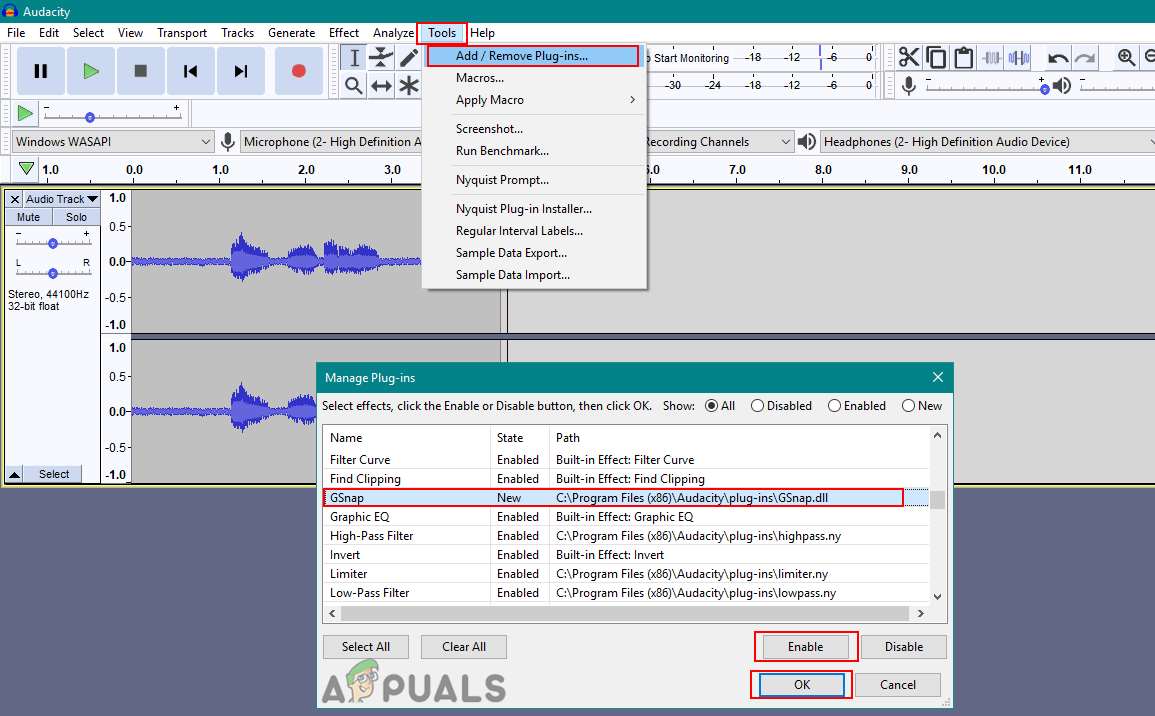This screenshot has height=716, width=1155.
Task: Start recording with the red Record button
Action: 298,71
